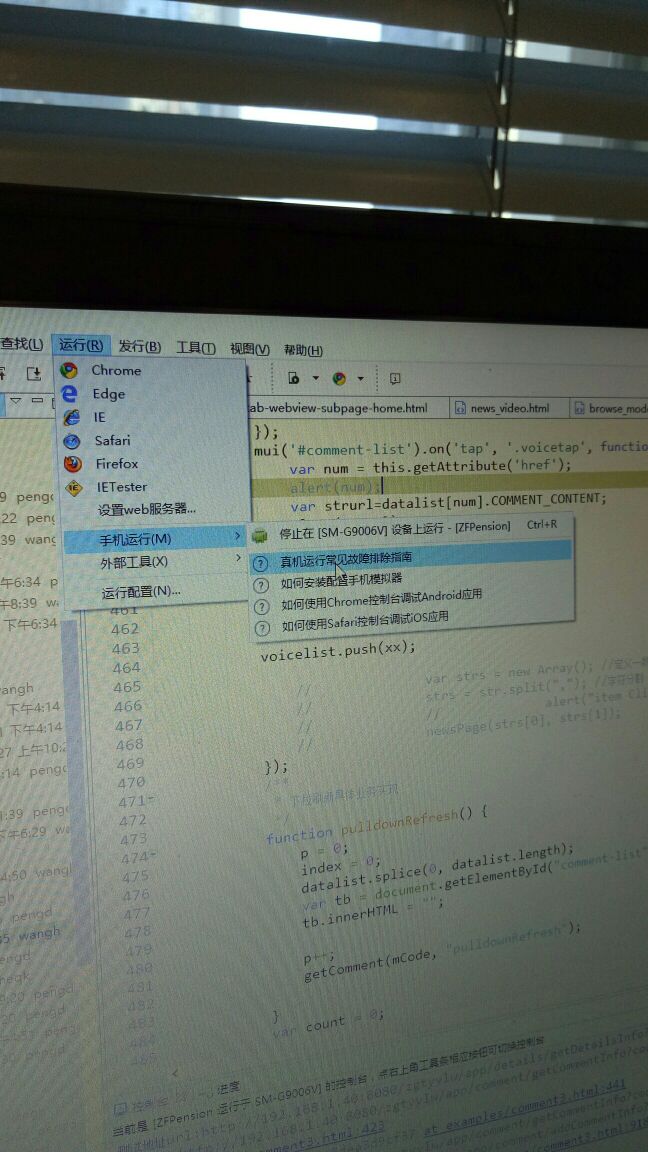Viewport: 648px width, 1152px height.
Task: Choose Edge browser in run menu
Action: 108,394
